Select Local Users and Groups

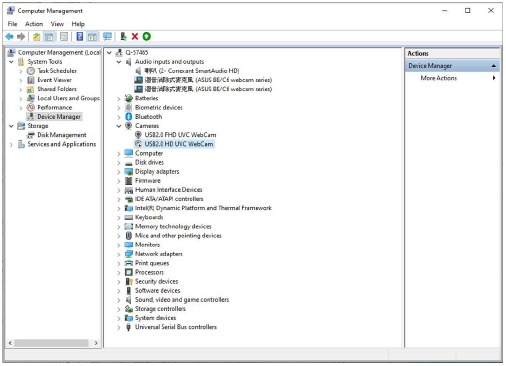point(68,98)
